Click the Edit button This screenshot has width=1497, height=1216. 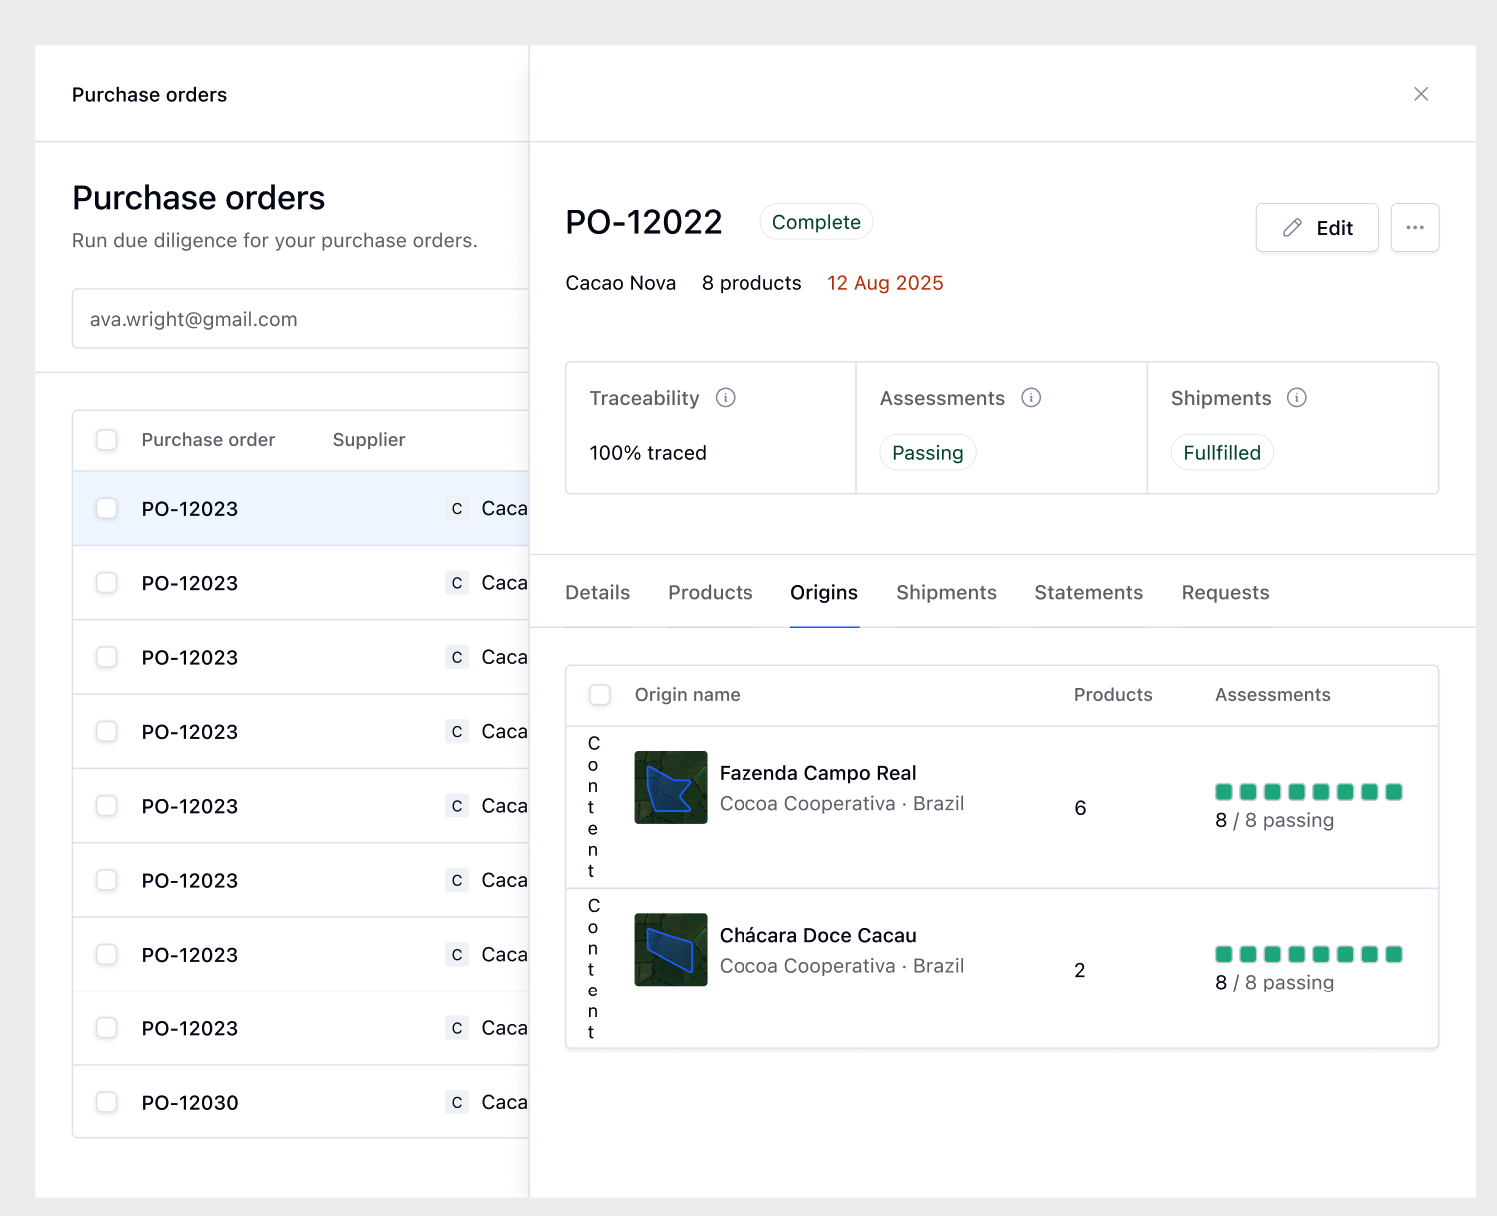point(1317,228)
